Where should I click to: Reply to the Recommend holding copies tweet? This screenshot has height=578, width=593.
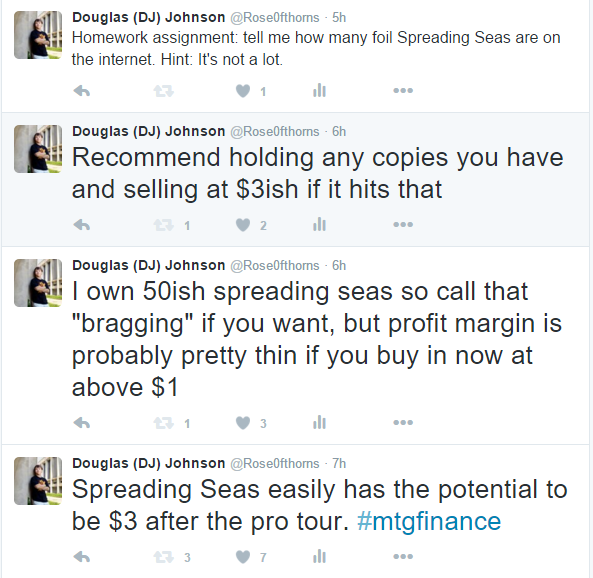click(x=82, y=225)
